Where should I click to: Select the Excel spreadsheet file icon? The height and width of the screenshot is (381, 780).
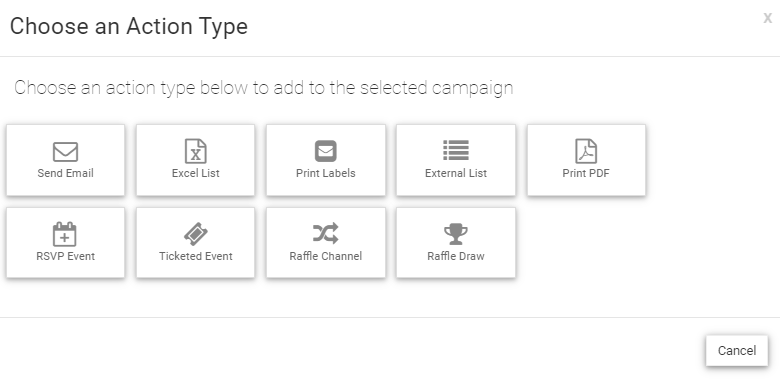coord(195,151)
